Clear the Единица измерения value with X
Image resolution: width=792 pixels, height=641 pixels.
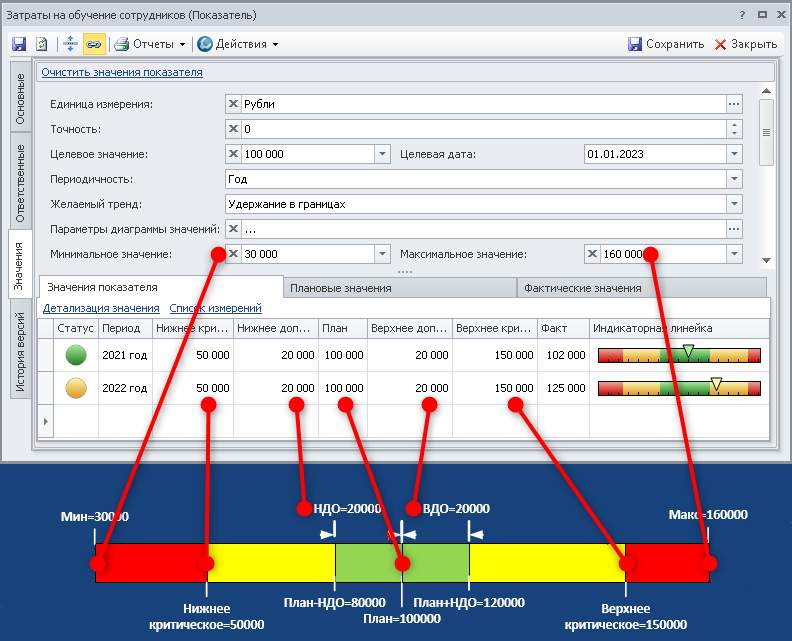point(234,104)
